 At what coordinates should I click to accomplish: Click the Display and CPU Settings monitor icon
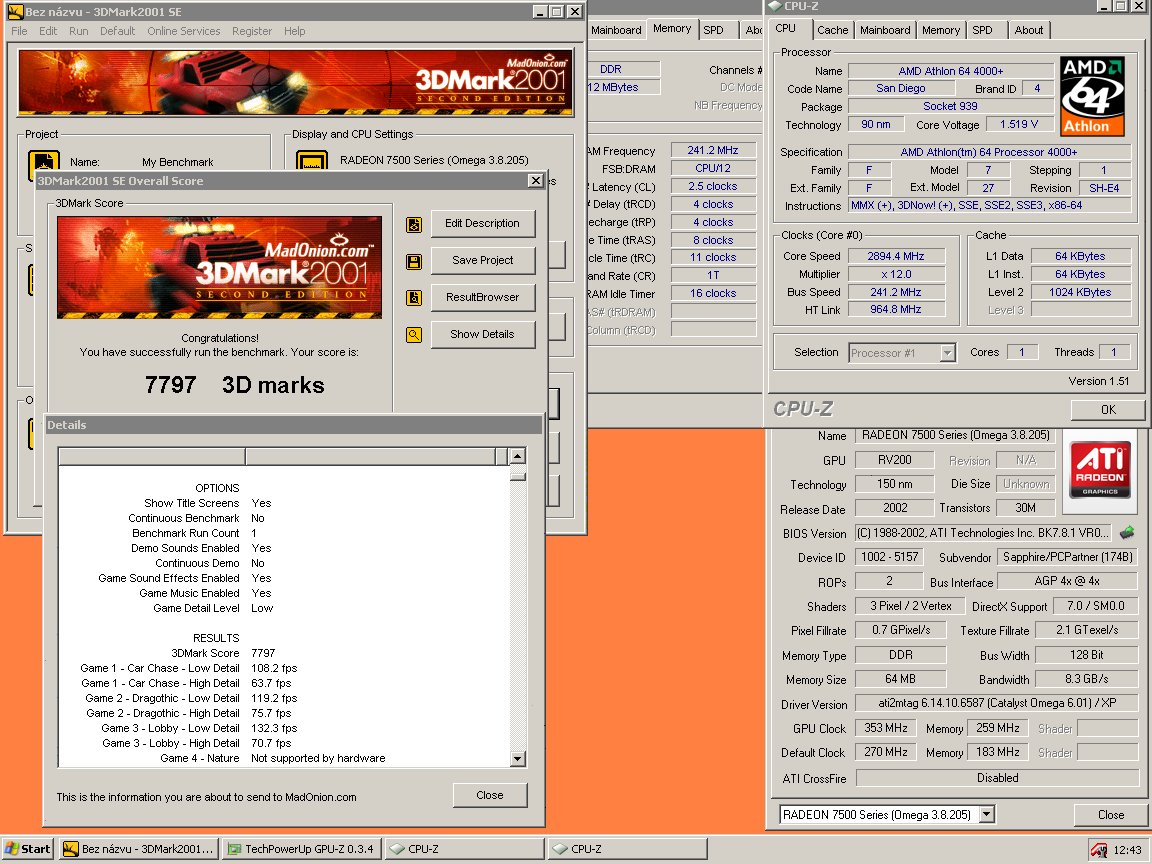[x=312, y=162]
